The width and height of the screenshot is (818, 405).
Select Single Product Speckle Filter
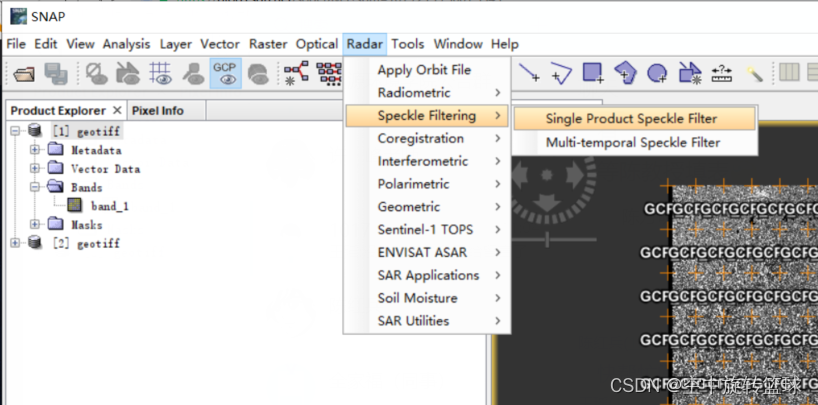(634, 119)
